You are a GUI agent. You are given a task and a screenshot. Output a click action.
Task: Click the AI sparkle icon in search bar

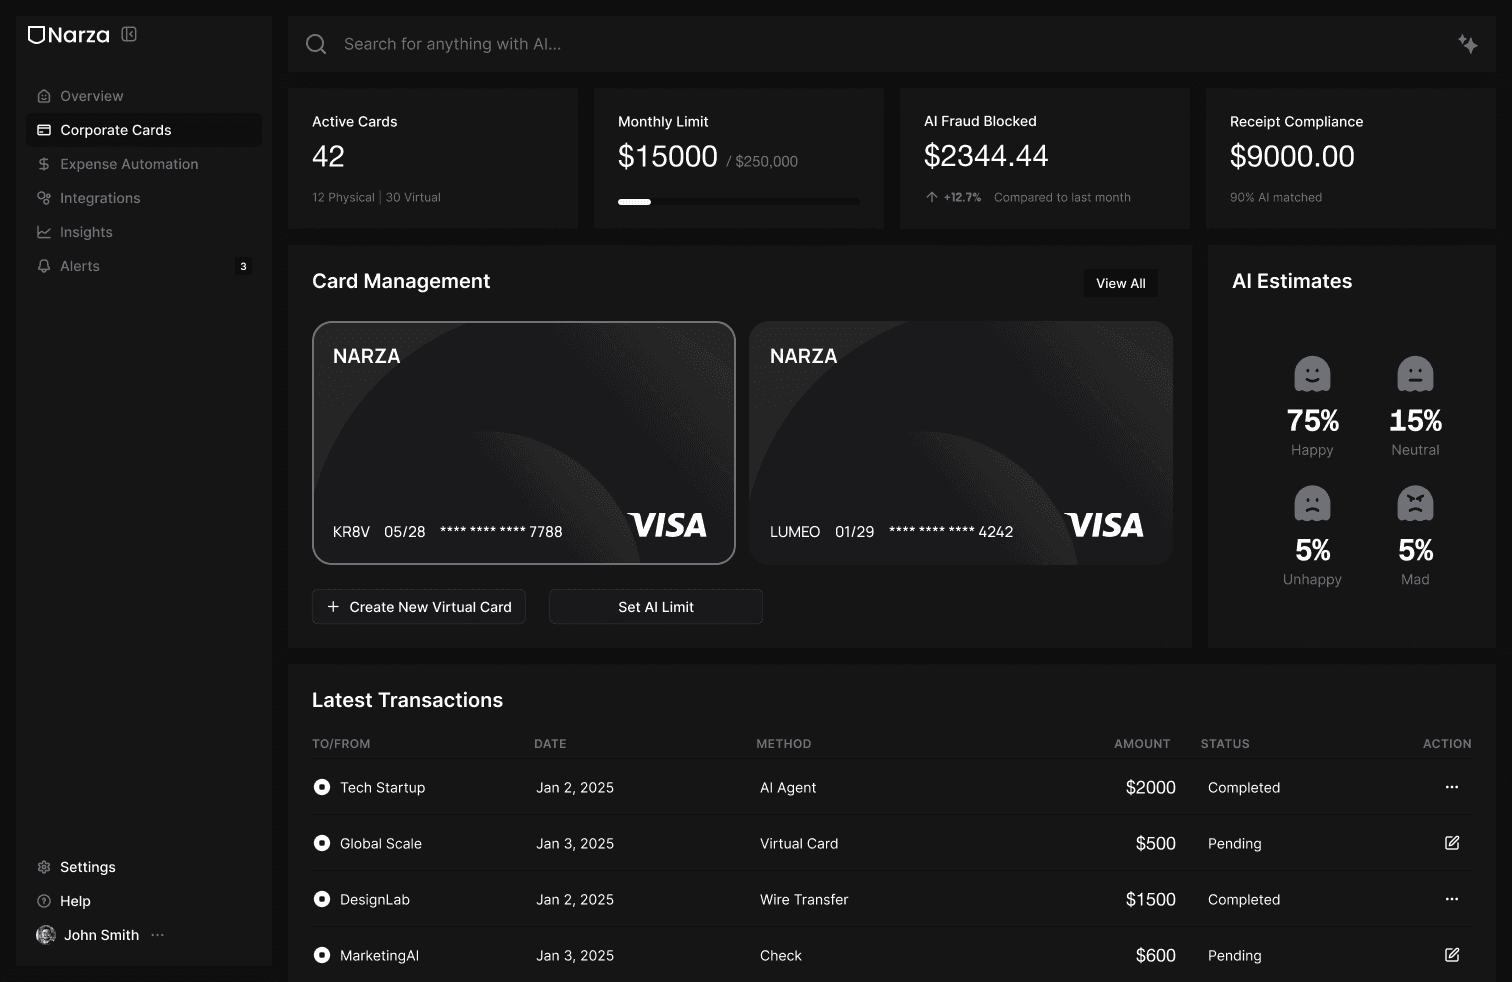[1468, 43]
